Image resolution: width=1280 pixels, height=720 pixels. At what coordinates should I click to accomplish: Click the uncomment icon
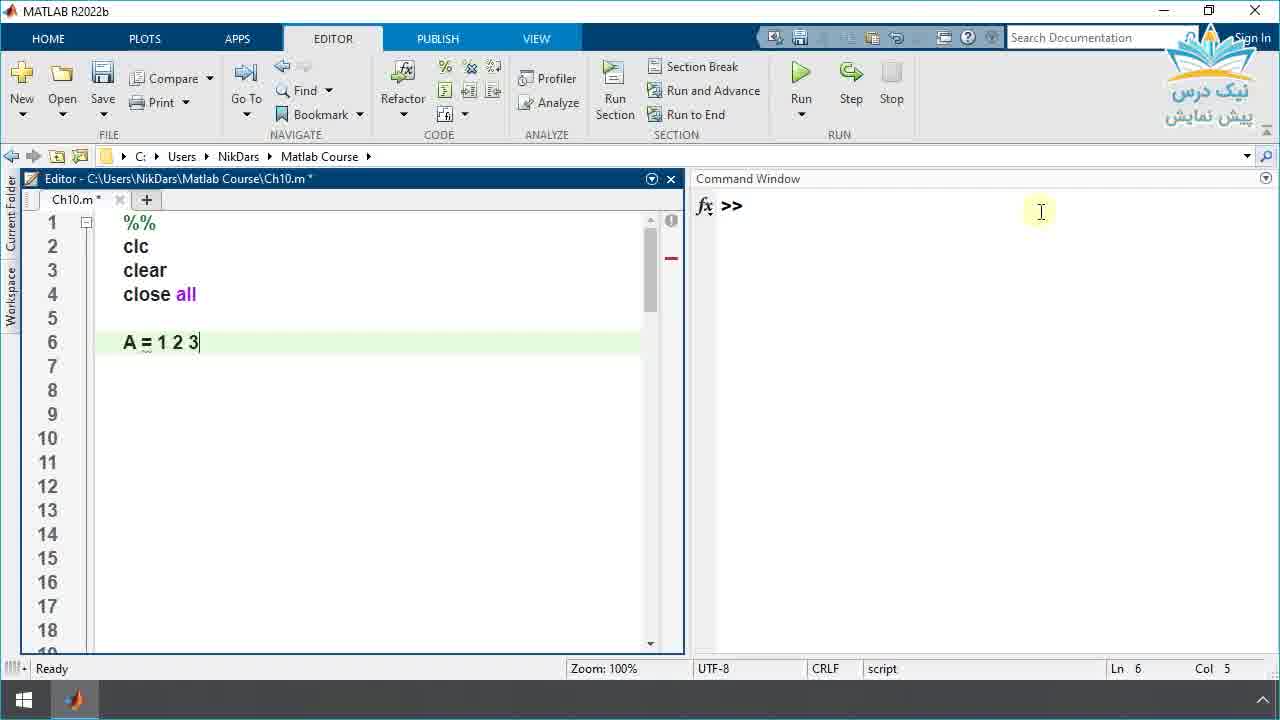click(x=469, y=67)
